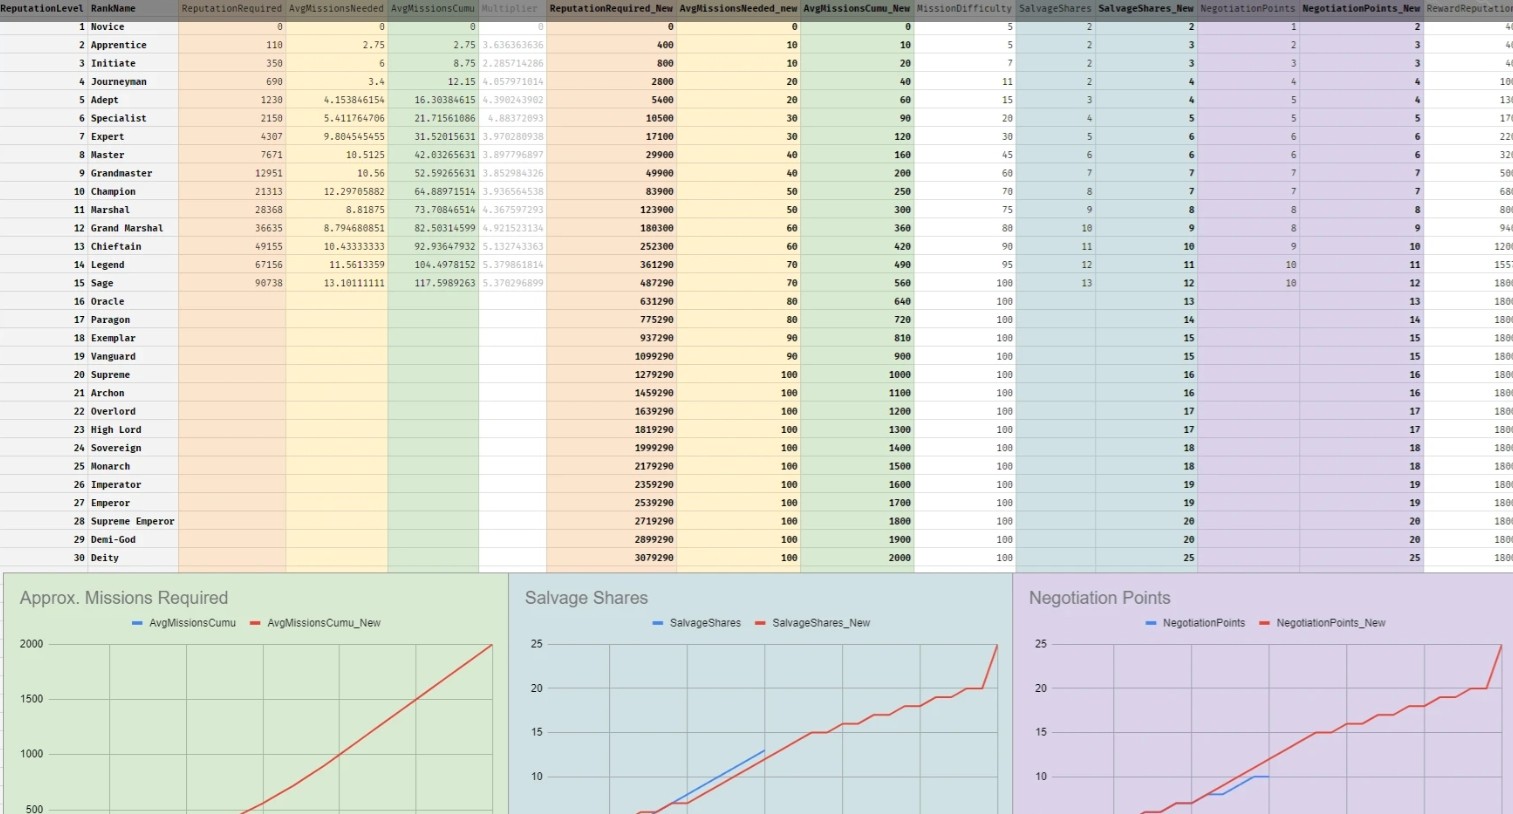Select the Sage rank cell
The height and width of the screenshot is (814, 1513).
click(133, 283)
